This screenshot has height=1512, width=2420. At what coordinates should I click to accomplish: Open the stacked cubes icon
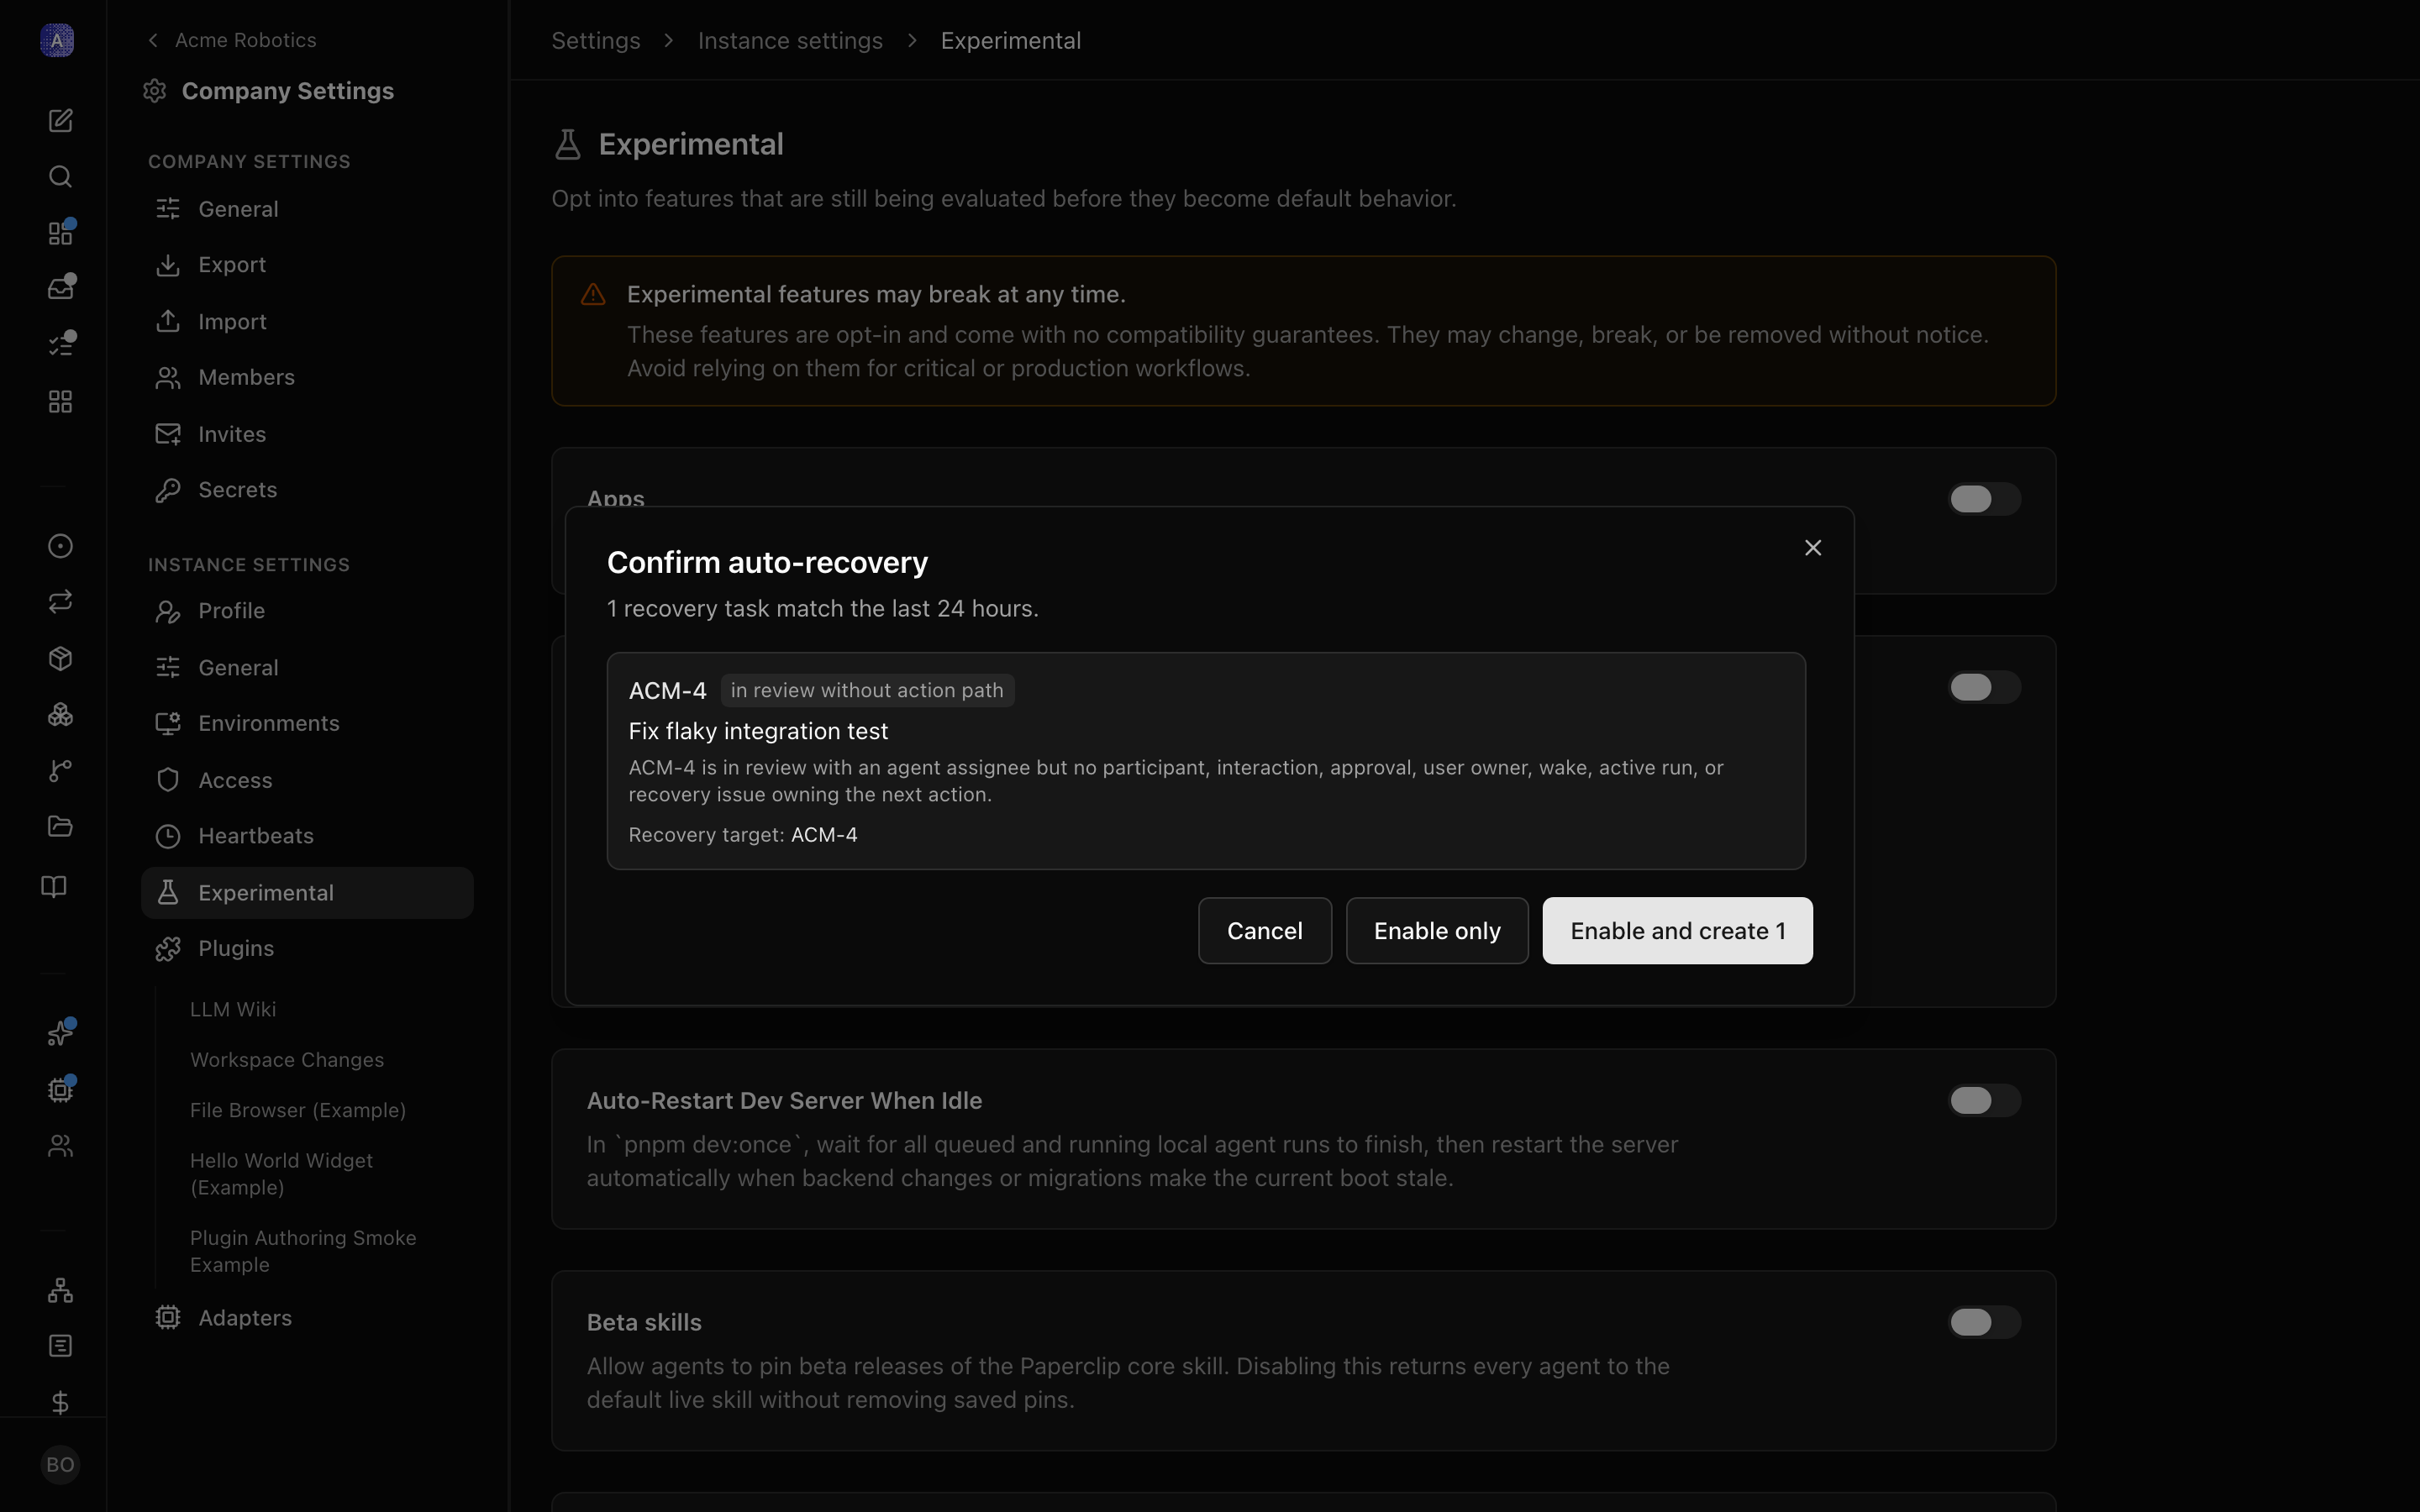[x=60, y=714]
